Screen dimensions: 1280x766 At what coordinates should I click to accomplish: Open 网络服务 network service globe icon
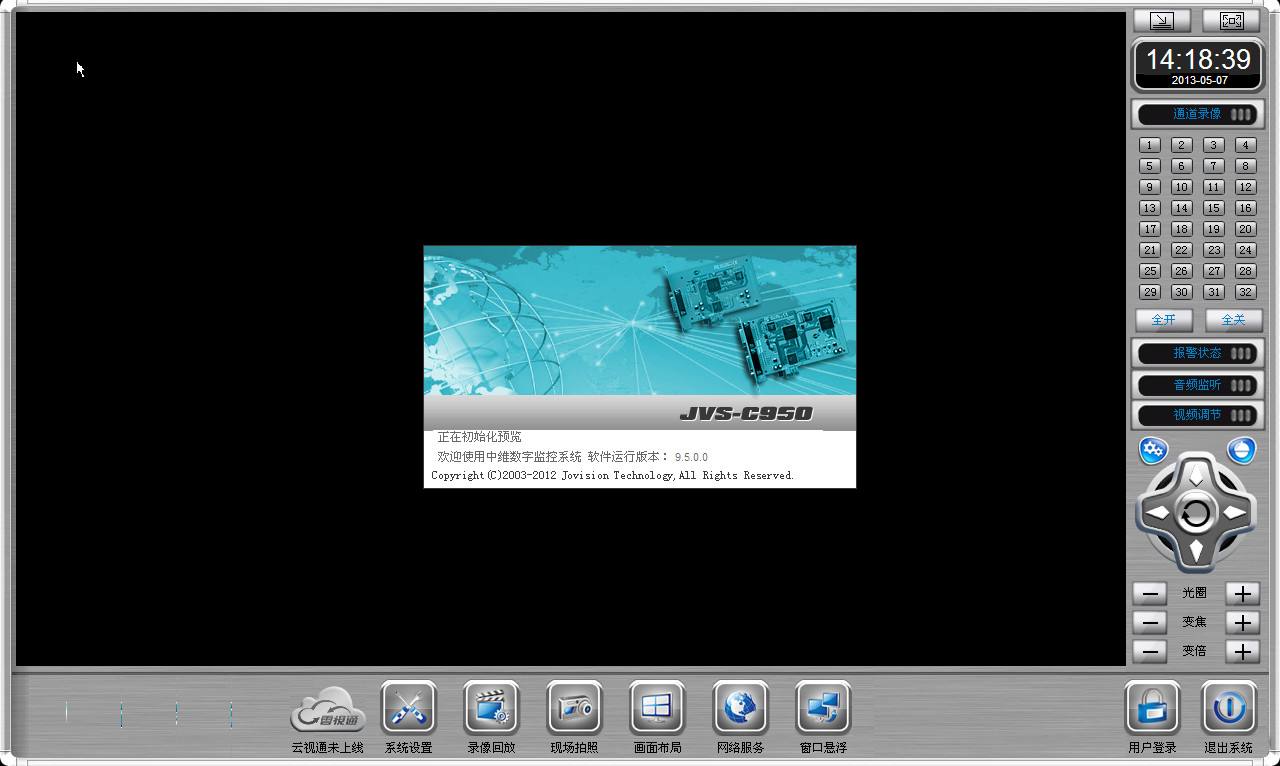pyautogui.click(x=740, y=708)
